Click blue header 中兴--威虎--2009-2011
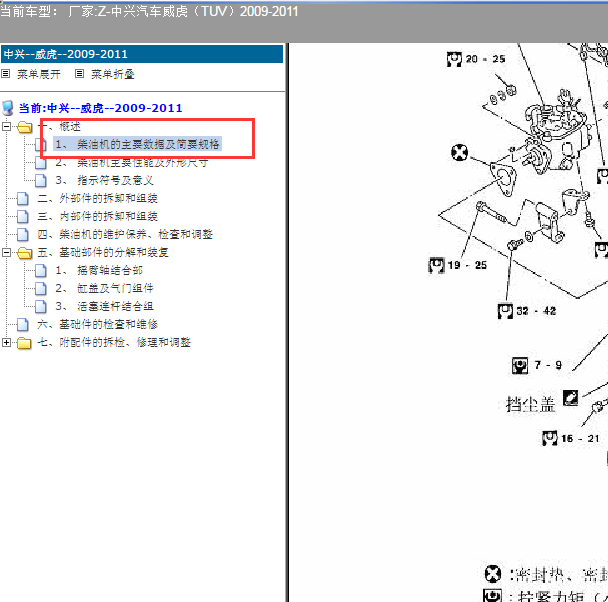The width and height of the screenshot is (608, 602). [x=142, y=54]
